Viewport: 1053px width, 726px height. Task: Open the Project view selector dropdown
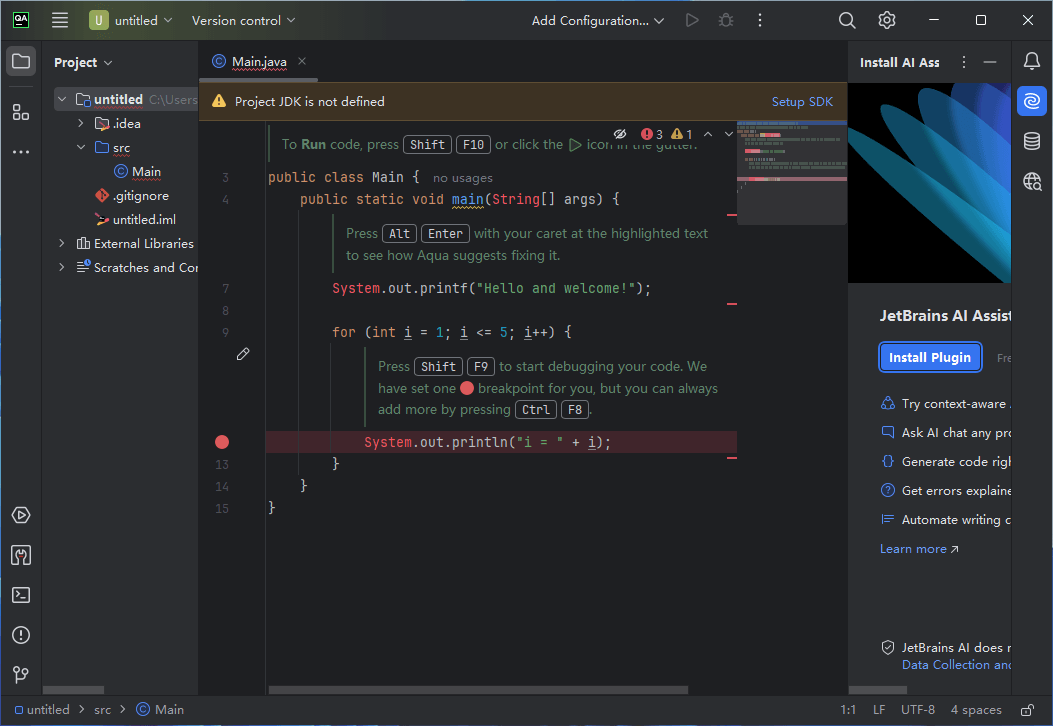pyautogui.click(x=83, y=62)
